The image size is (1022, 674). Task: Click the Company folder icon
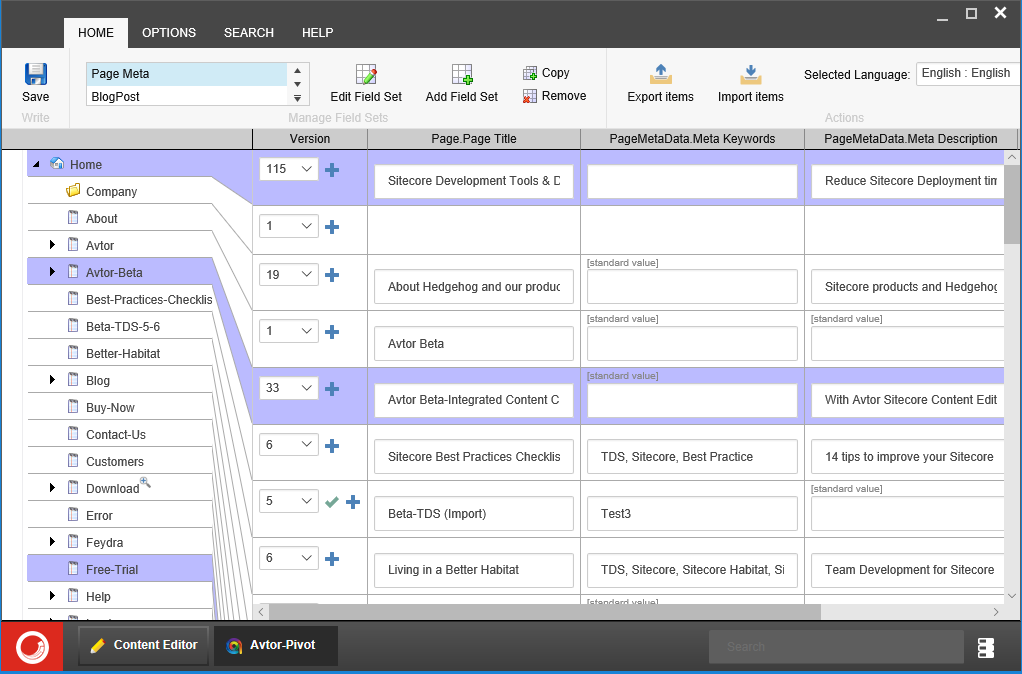pos(73,190)
